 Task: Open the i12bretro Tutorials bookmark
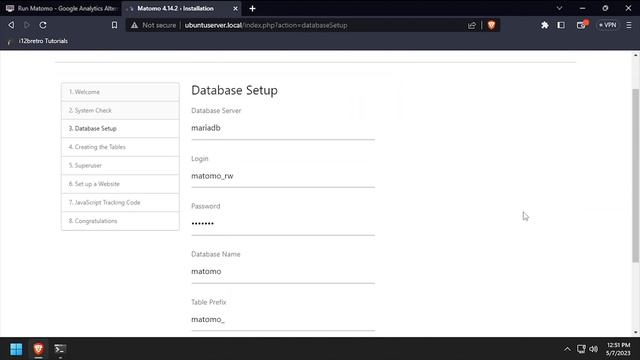point(38,41)
